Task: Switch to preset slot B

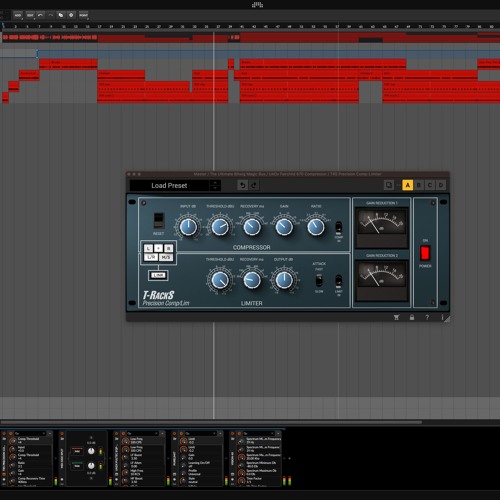Action: click(x=419, y=185)
